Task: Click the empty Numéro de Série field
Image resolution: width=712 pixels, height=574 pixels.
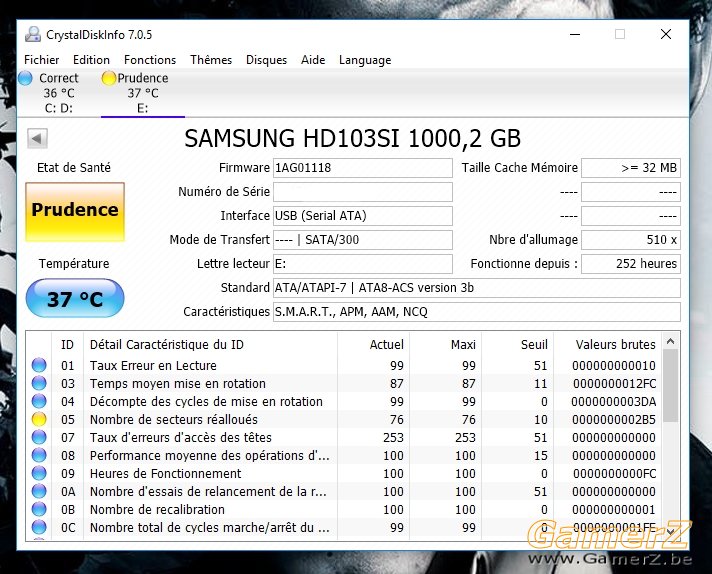Action: [362, 192]
